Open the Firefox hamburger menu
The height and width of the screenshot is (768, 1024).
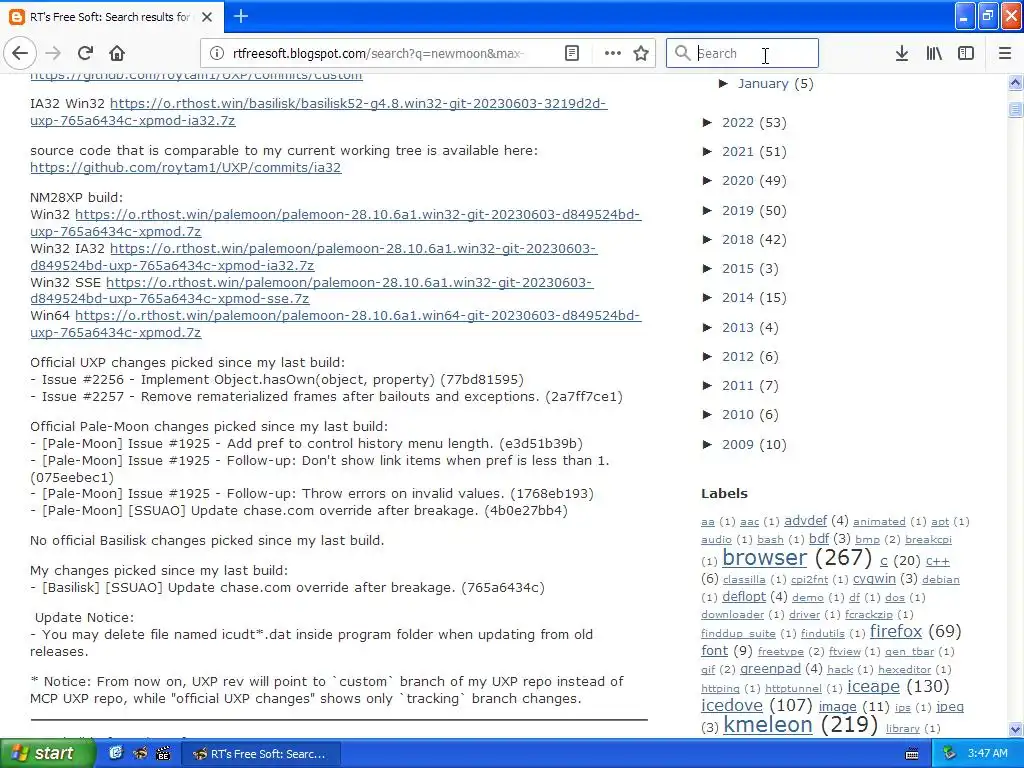click(x=1005, y=53)
